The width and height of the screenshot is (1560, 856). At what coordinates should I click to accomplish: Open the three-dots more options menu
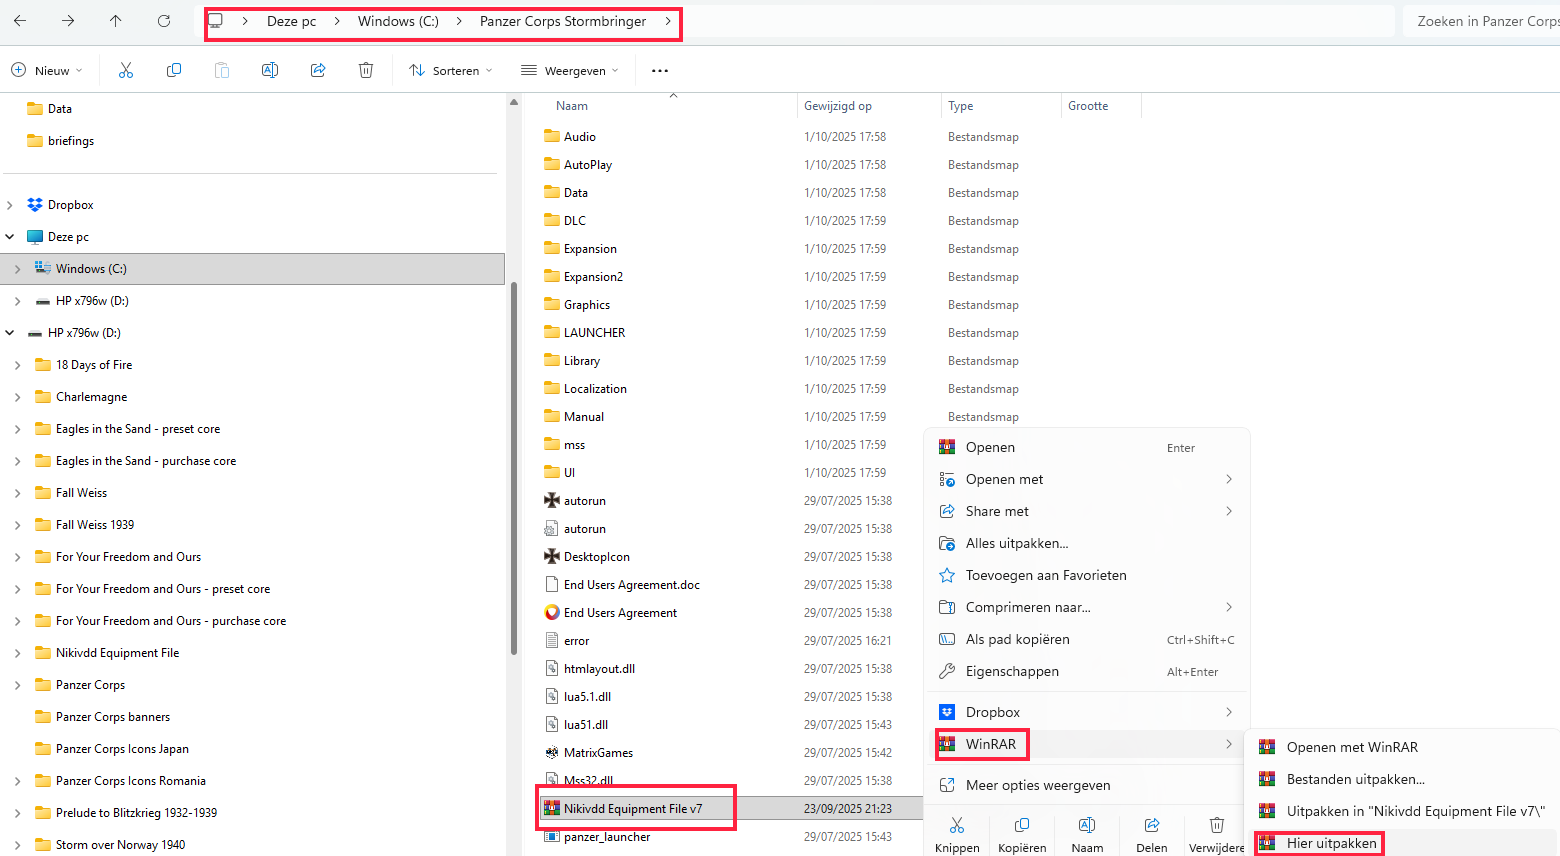click(660, 71)
